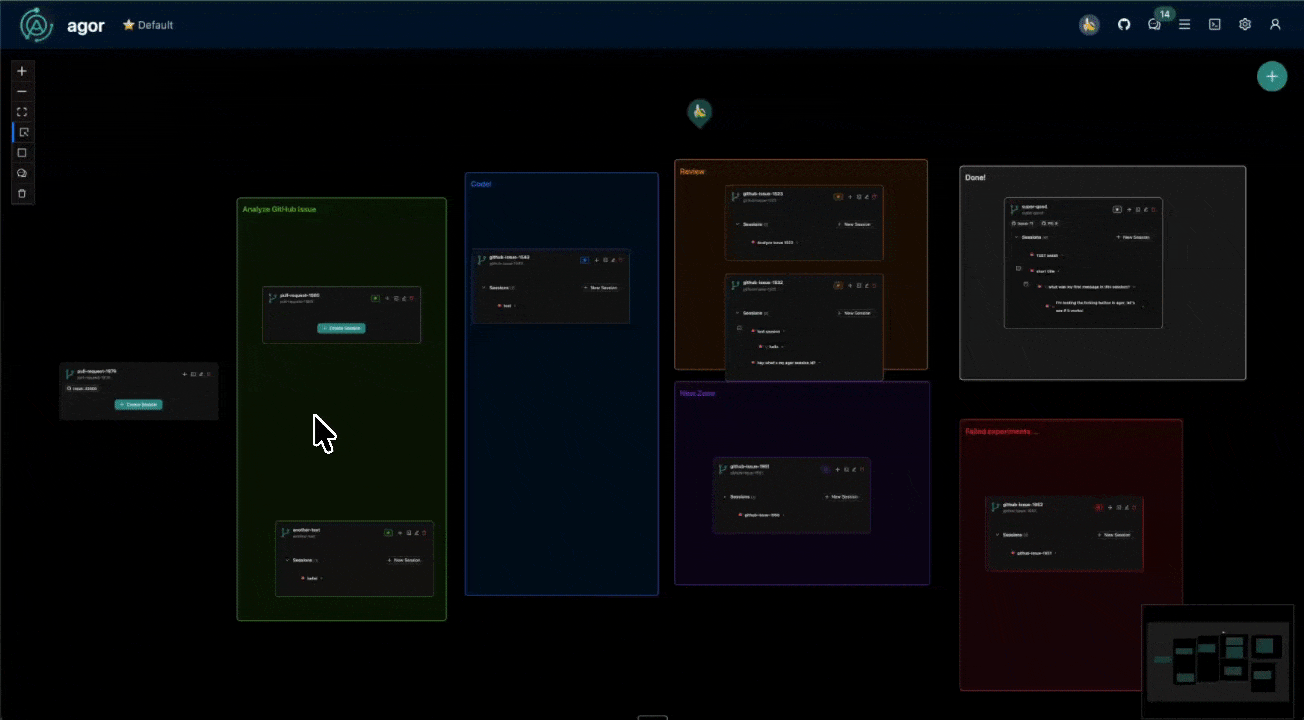Open the settings gear in top bar
Screen dimensions: 1304x720
(x=1245, y=25)
